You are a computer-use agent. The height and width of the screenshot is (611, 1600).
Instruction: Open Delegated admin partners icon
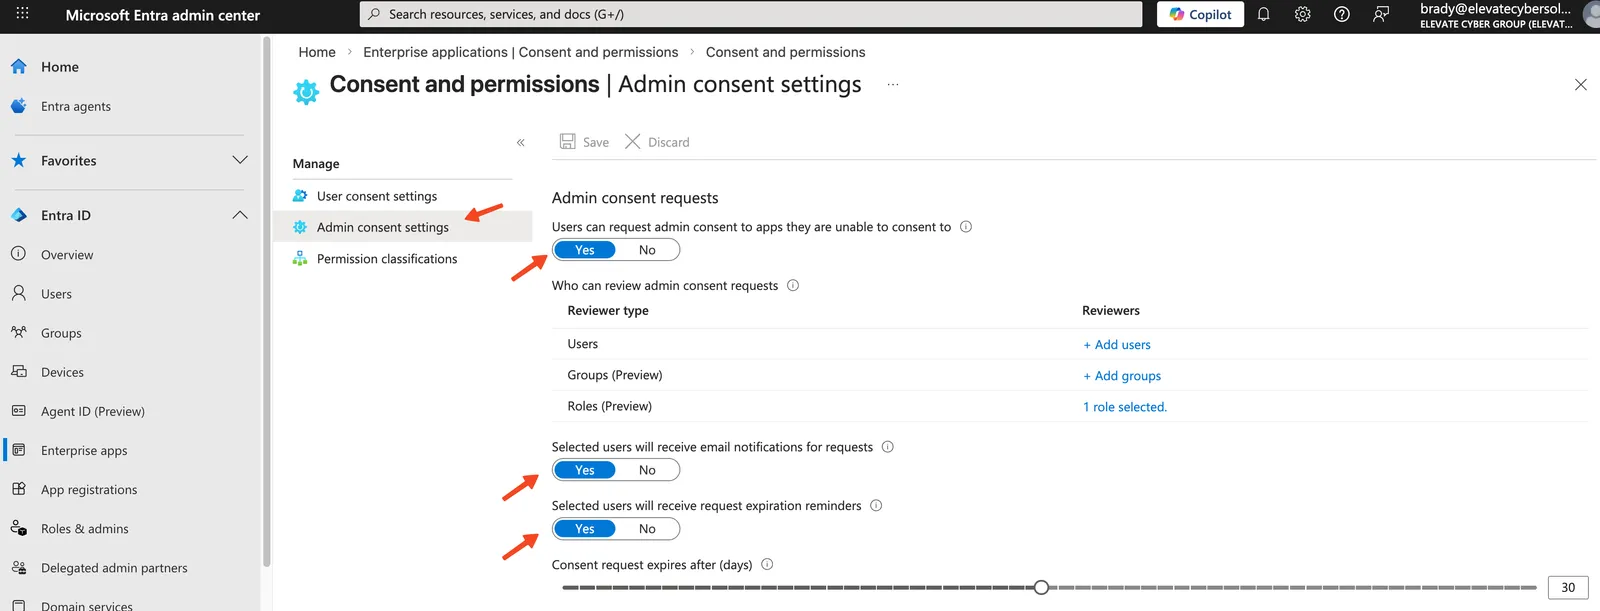tap(18, 567)
